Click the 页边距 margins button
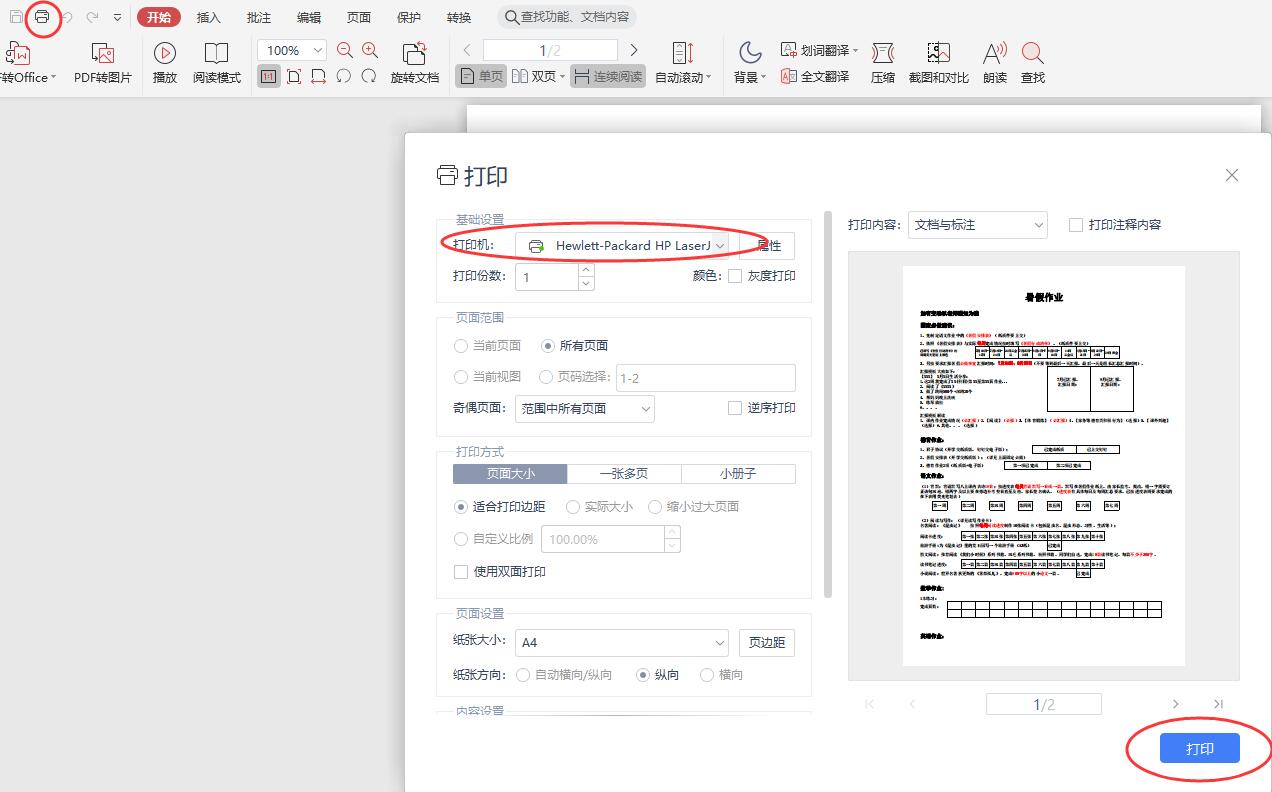This screenshot has width=1272, height=792. (767, 643)
